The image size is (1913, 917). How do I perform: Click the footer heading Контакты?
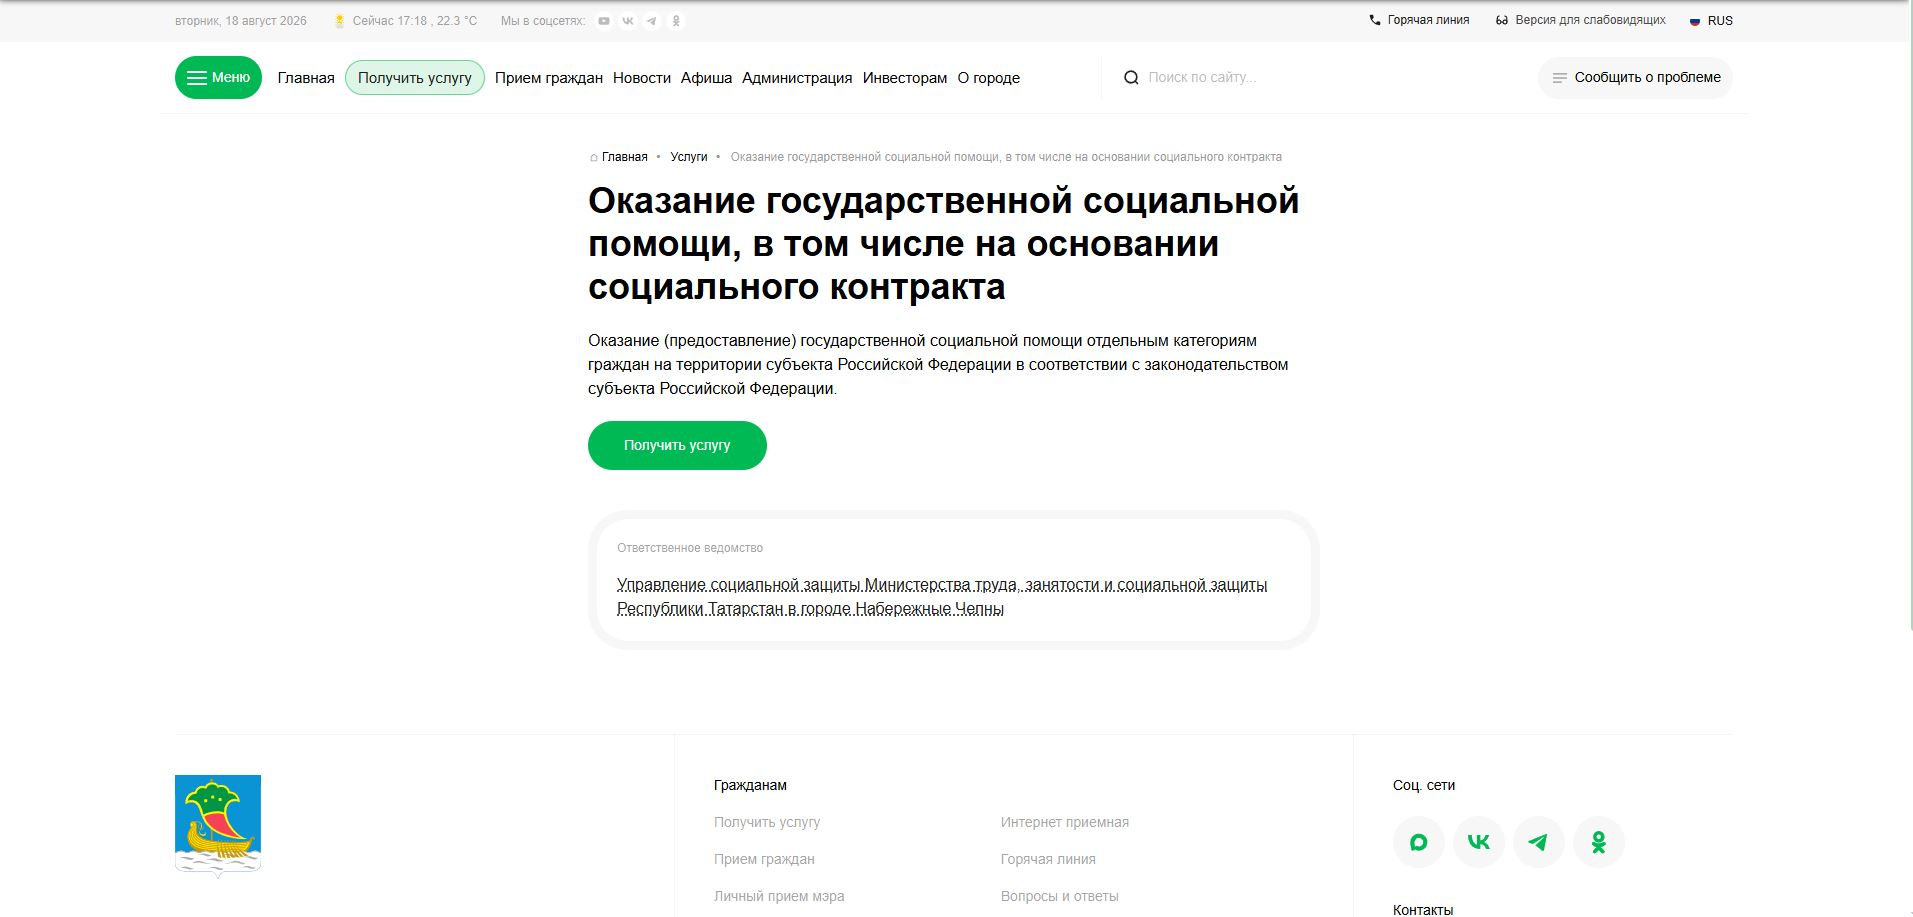1423,910
